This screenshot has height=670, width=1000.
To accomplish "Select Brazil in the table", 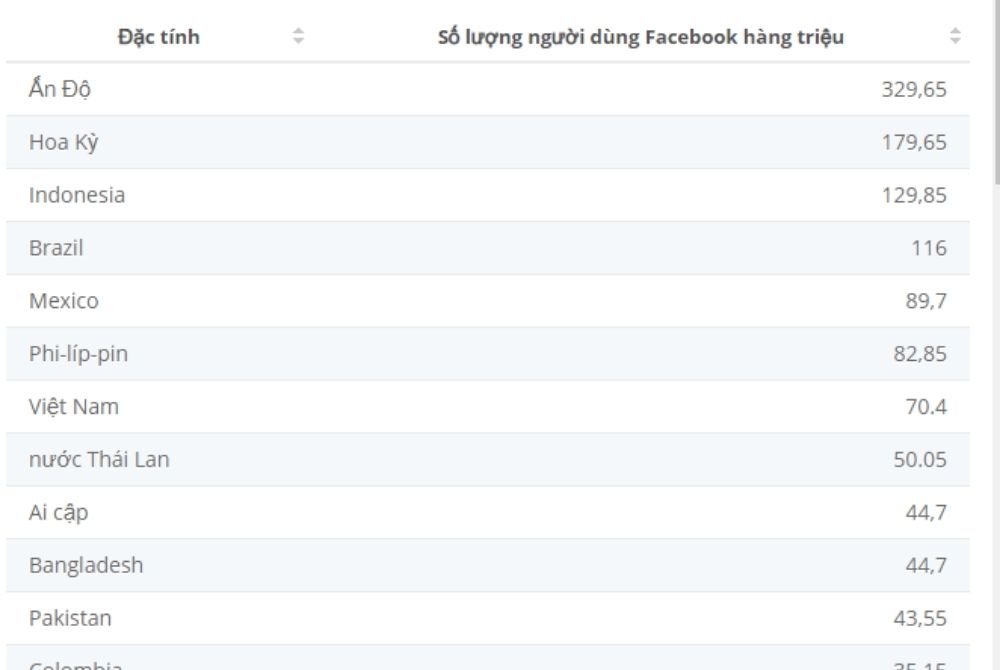I will [x=56, y=248].
